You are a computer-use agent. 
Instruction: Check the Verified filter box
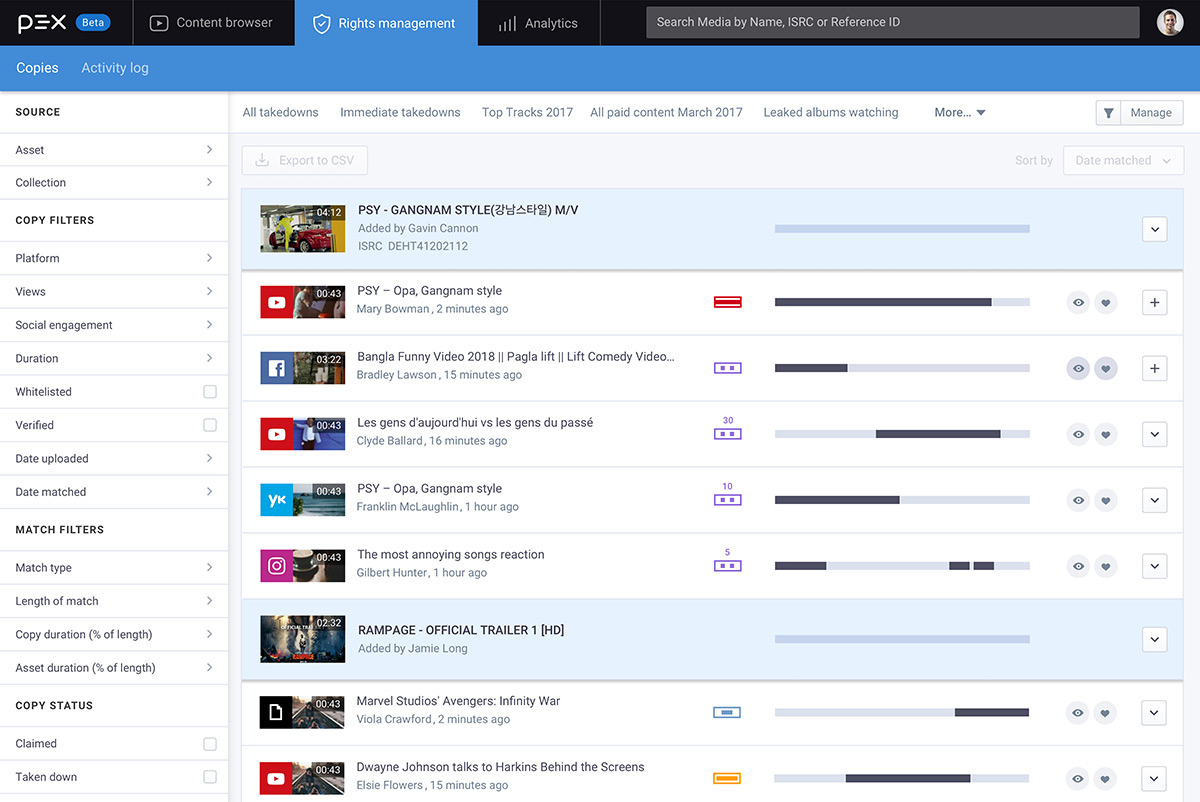pyautogui.click(x=210, y=425)
